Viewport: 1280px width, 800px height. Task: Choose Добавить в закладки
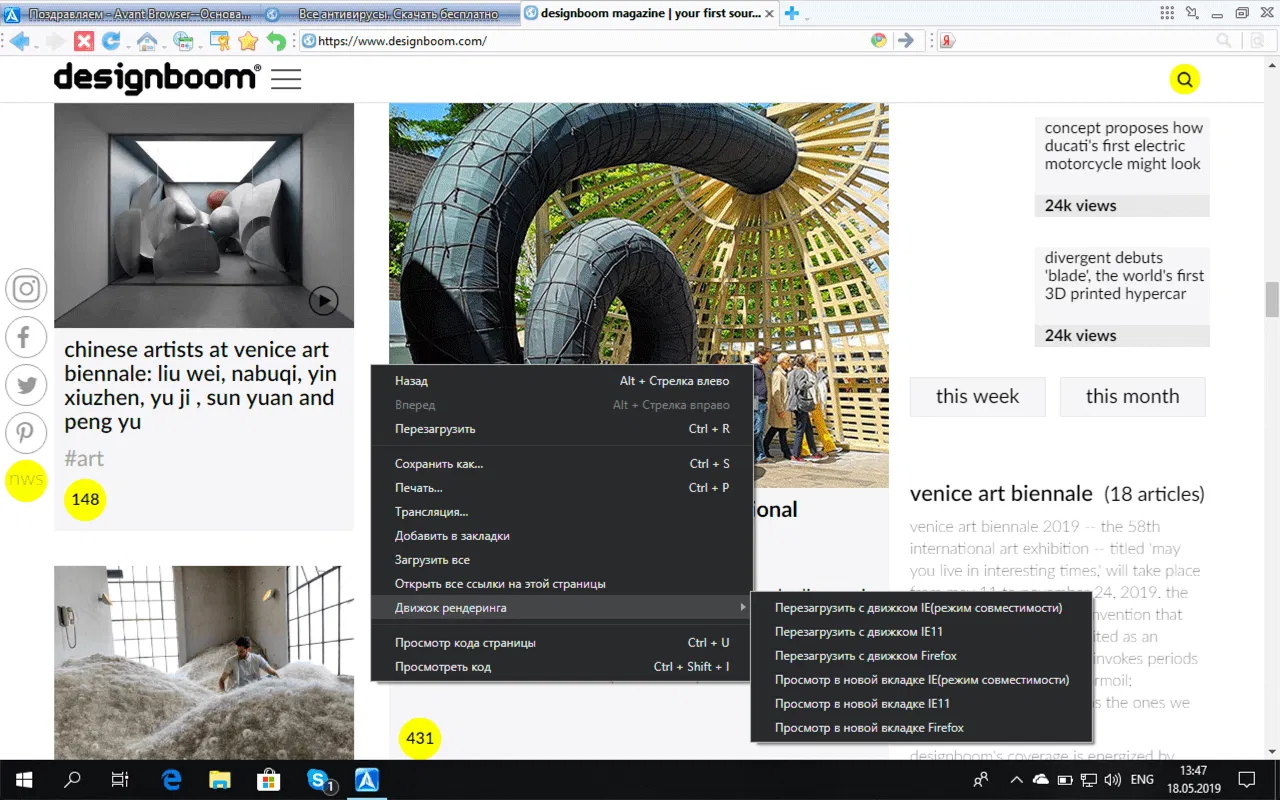(x=561, y=536)
